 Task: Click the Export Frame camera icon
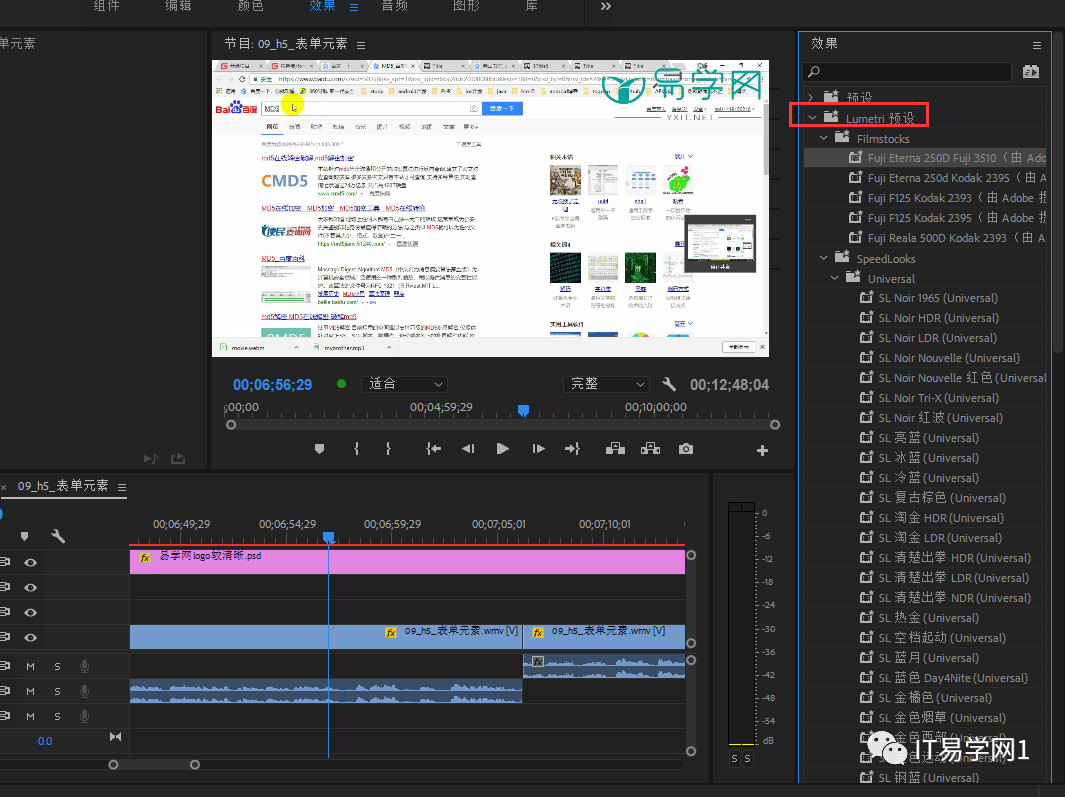pyautogui.click(x=685, y=449)
